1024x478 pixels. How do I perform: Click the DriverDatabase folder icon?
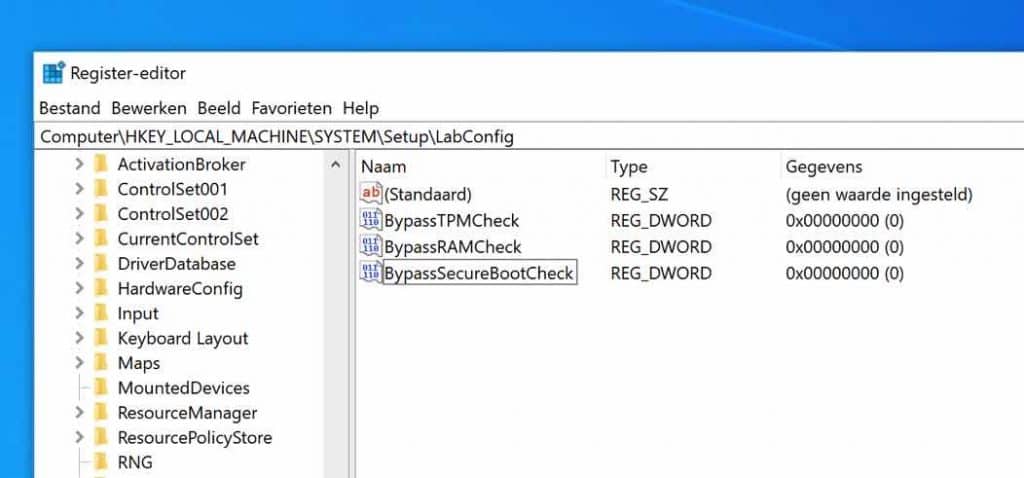(x=101, y=263)
